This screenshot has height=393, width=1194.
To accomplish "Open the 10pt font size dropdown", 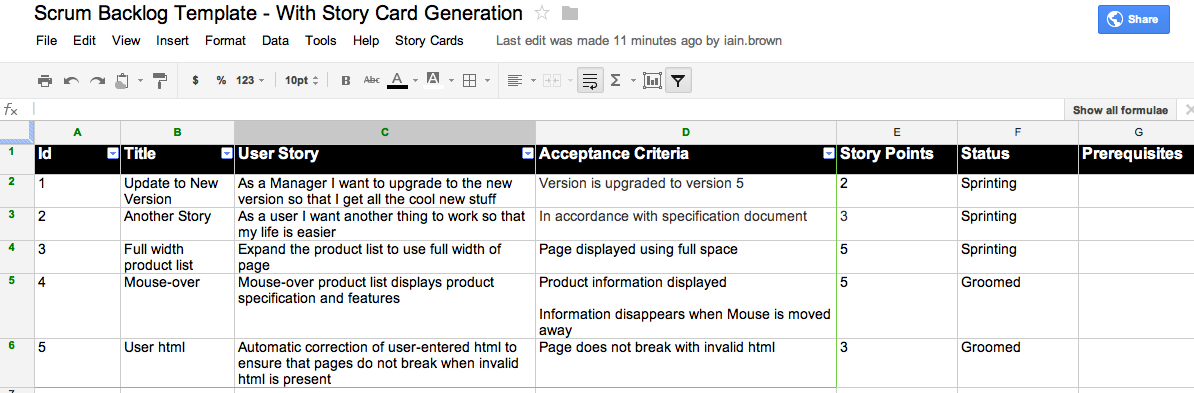I will (302, 80).
